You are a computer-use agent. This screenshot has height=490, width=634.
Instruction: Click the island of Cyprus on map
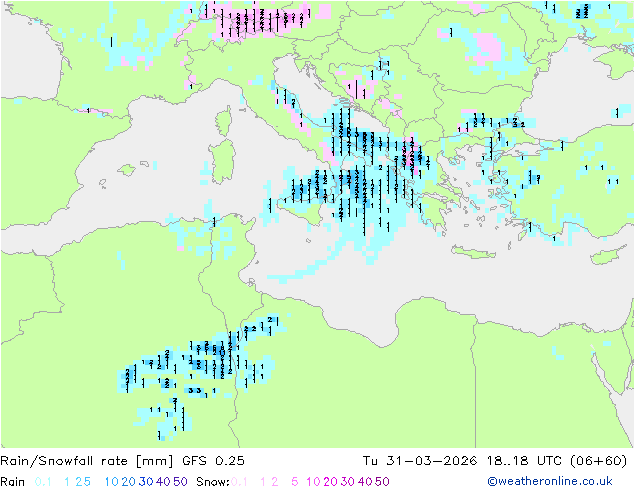[x=609, y=256]
